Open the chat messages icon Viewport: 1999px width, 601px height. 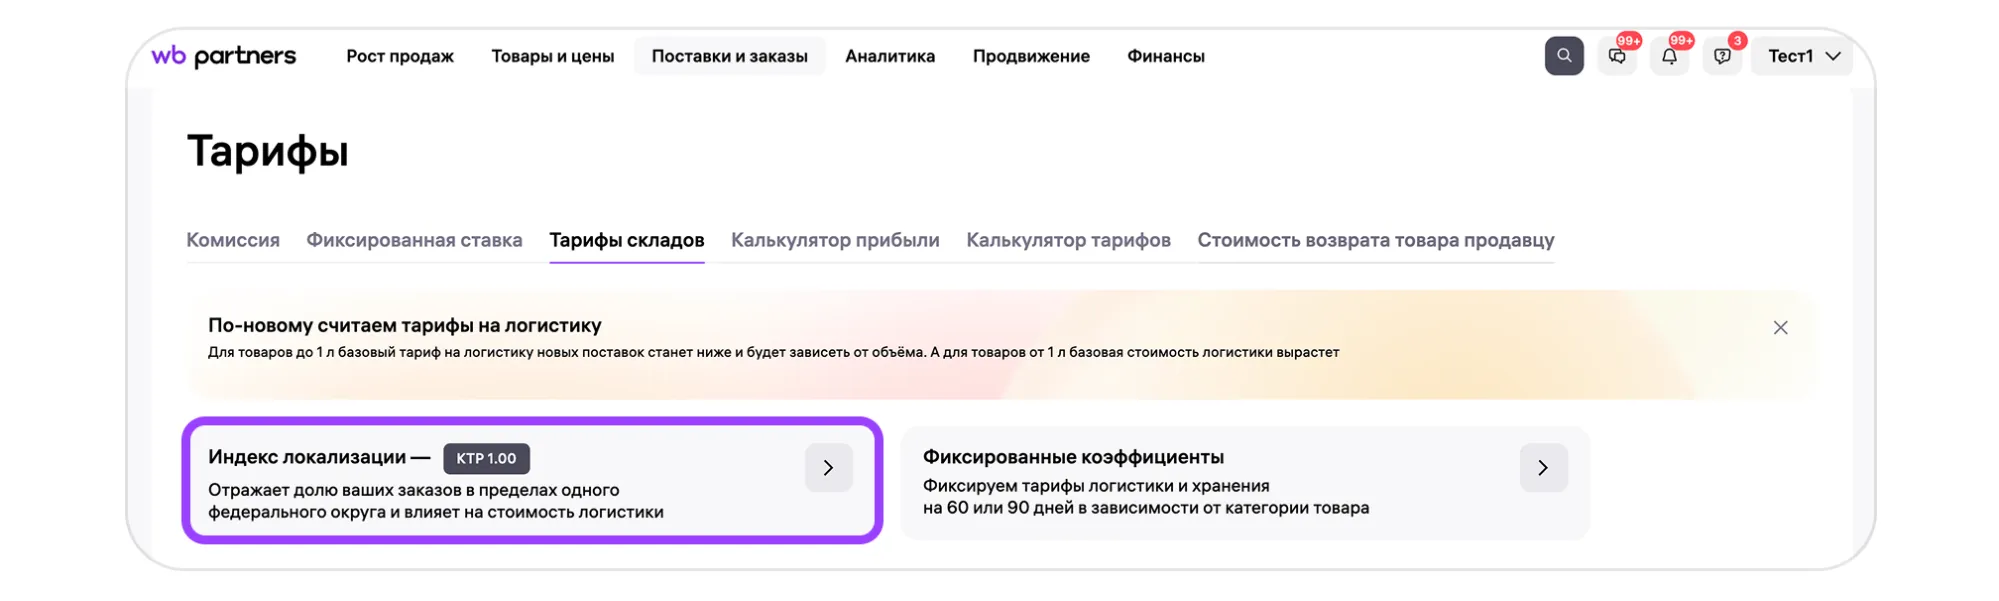(x=1617, y=57)
